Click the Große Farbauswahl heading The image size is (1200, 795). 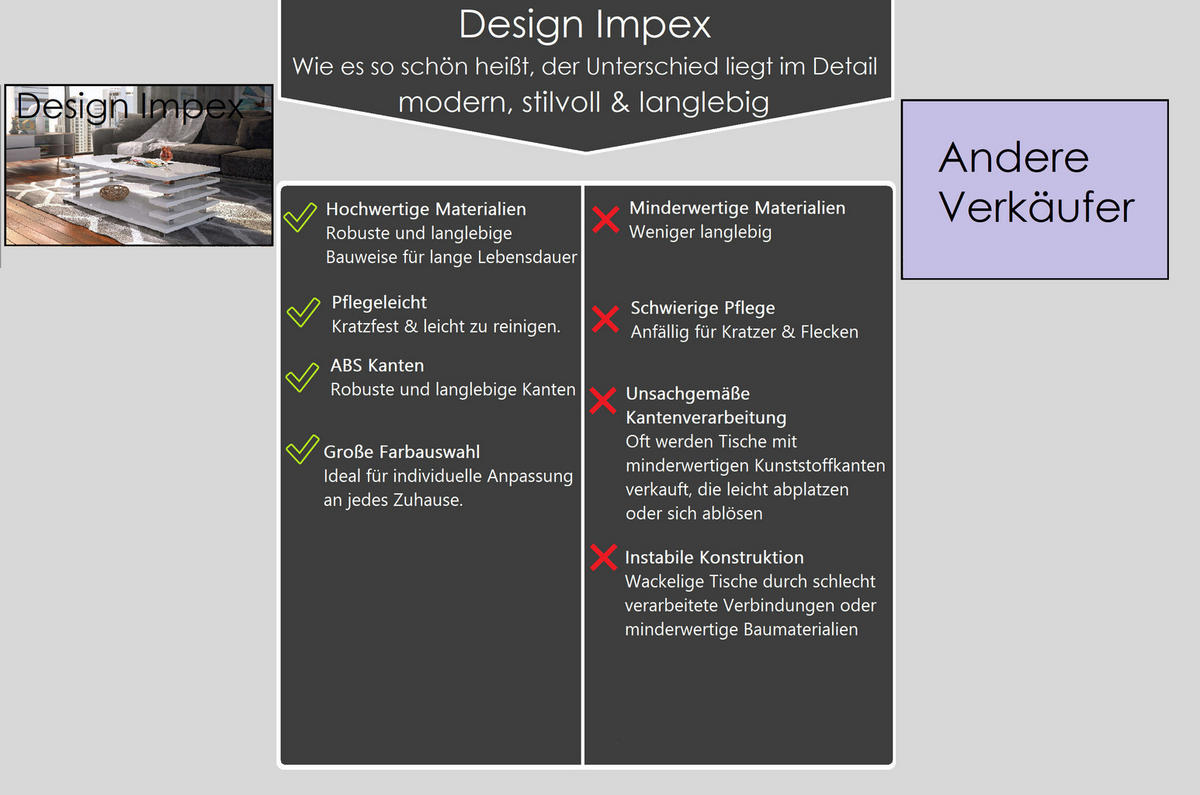[402, 452]
